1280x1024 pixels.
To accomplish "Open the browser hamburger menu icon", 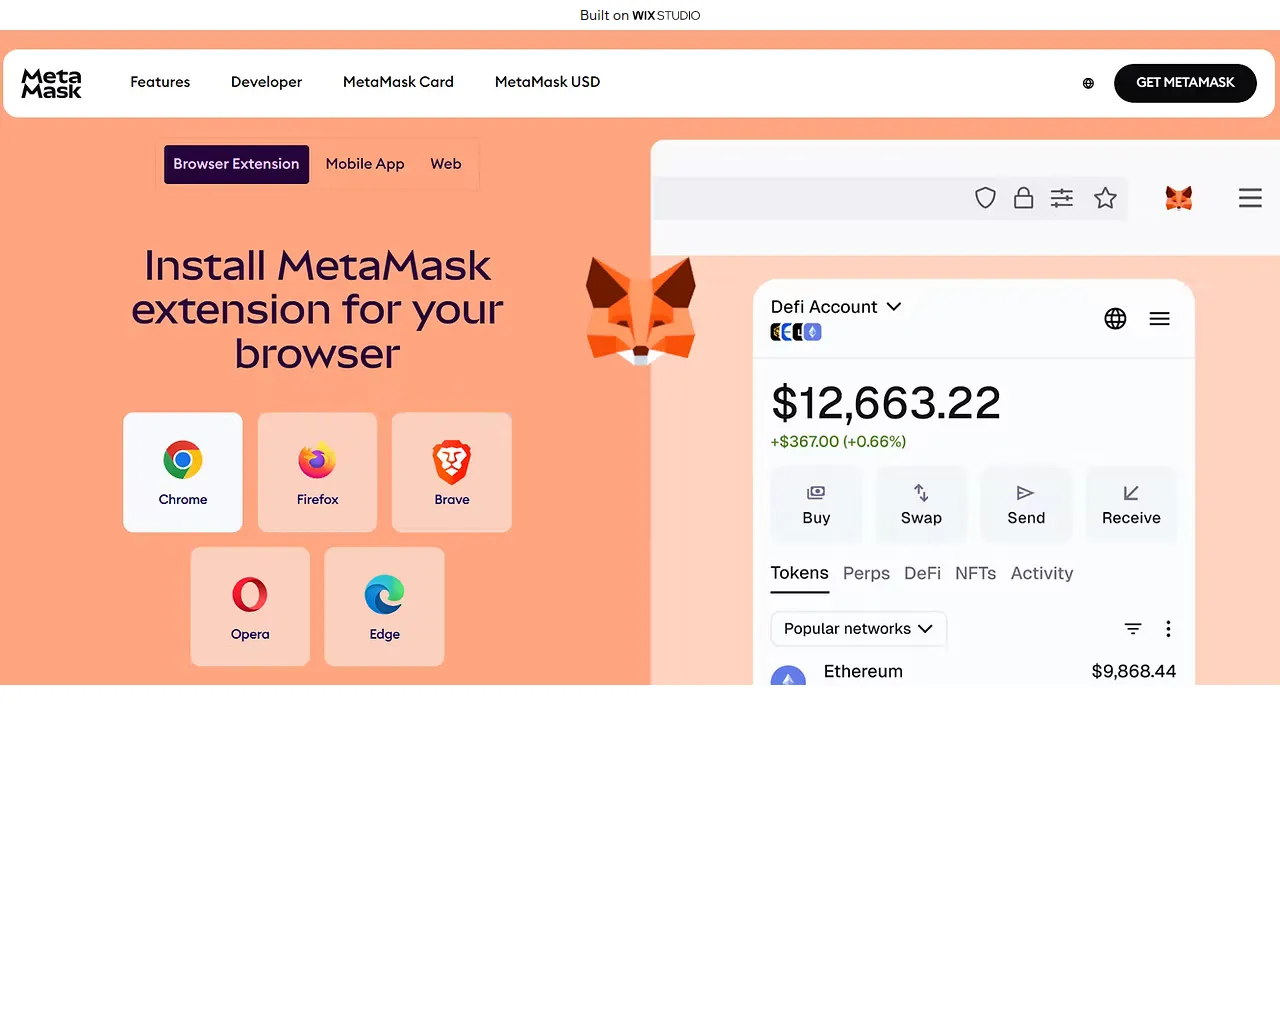I will tap(1250, 198).
